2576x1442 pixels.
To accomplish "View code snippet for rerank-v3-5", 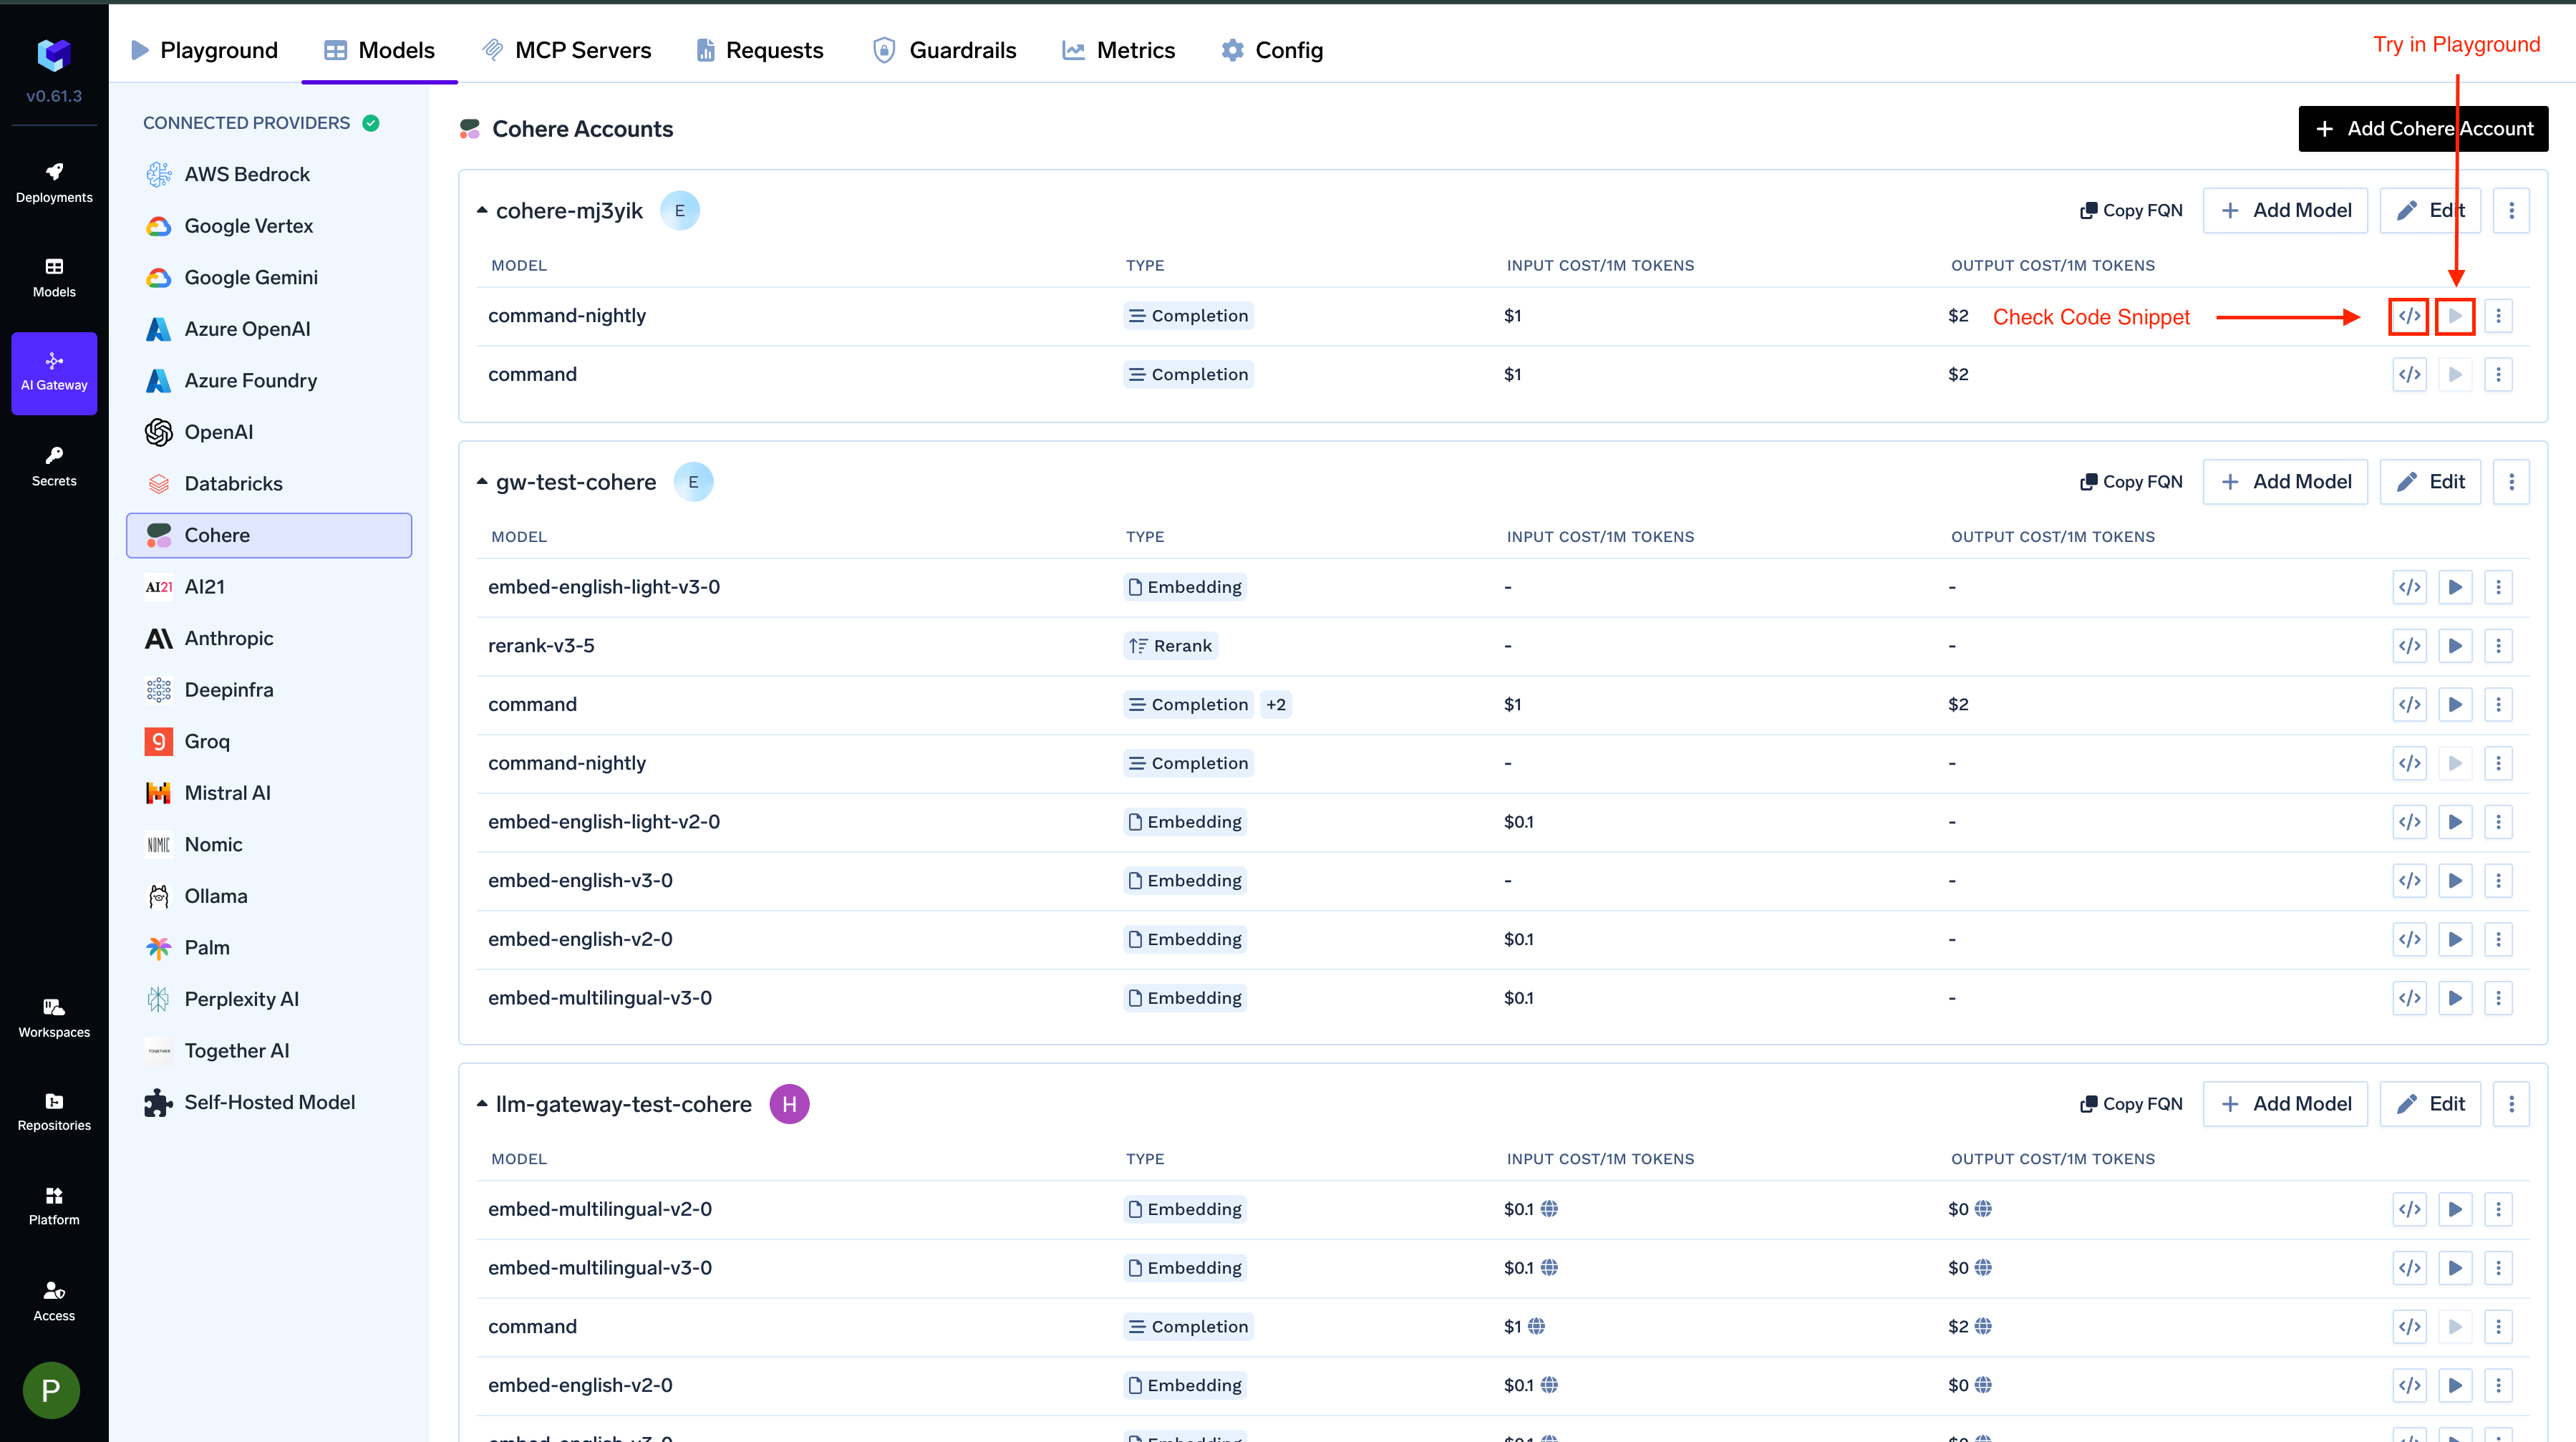I will point(2409,646).
